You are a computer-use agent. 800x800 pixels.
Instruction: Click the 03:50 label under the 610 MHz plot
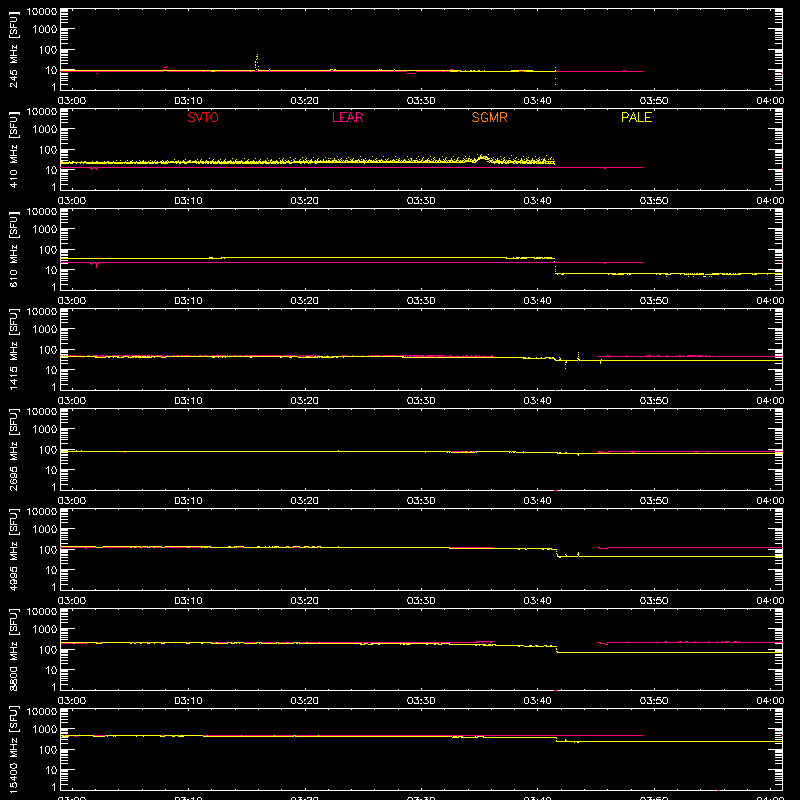654,301
